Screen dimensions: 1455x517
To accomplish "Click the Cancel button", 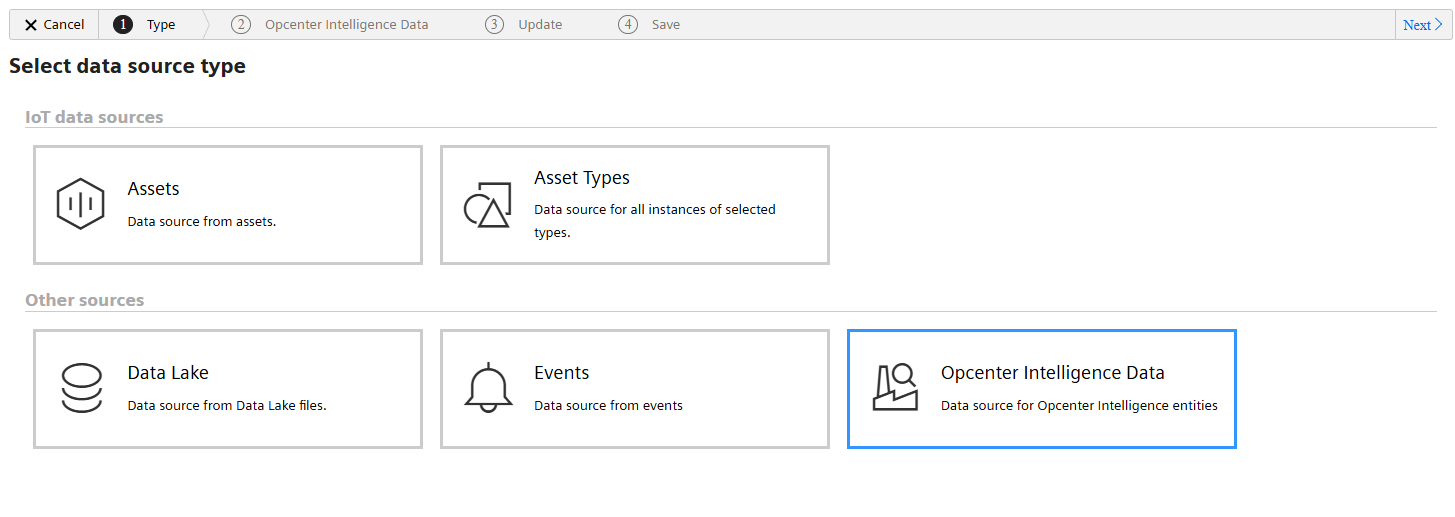I will (x=54, y=25).
